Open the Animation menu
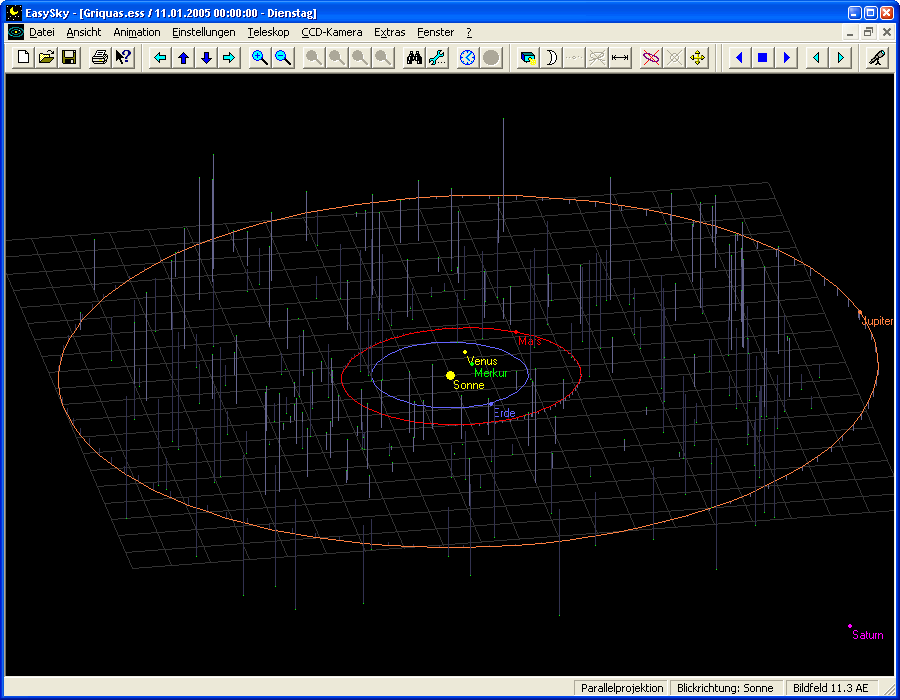Screen dimensions: 900x700 coord(137,32)
